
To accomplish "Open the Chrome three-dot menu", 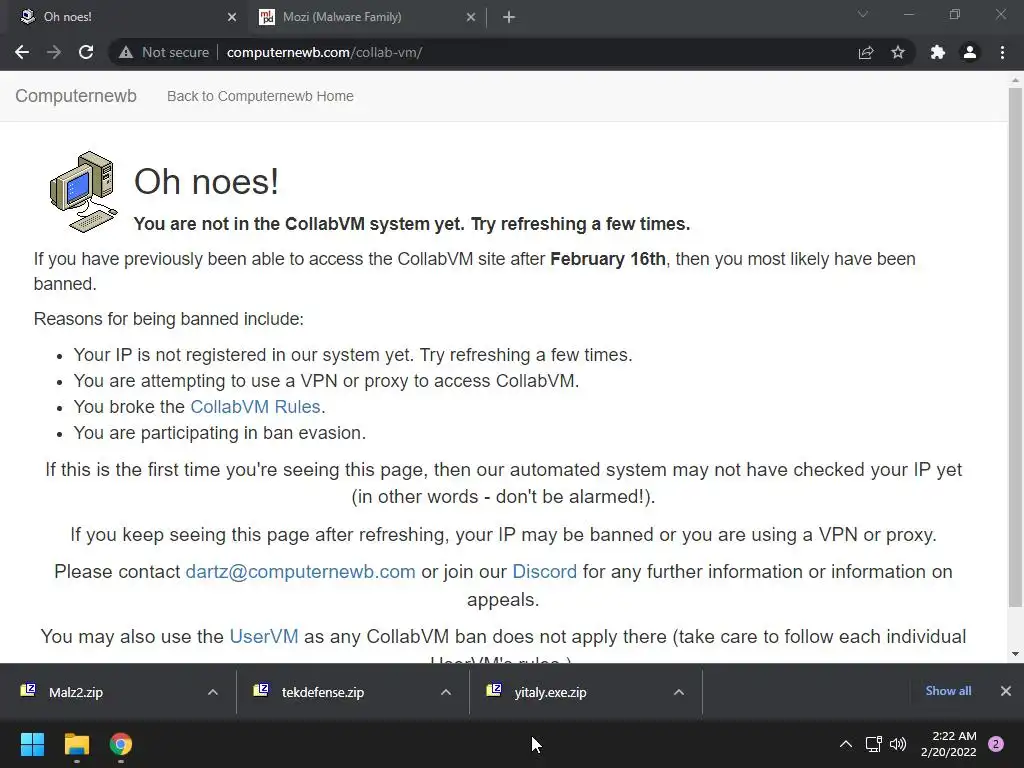I will 1002,52.
